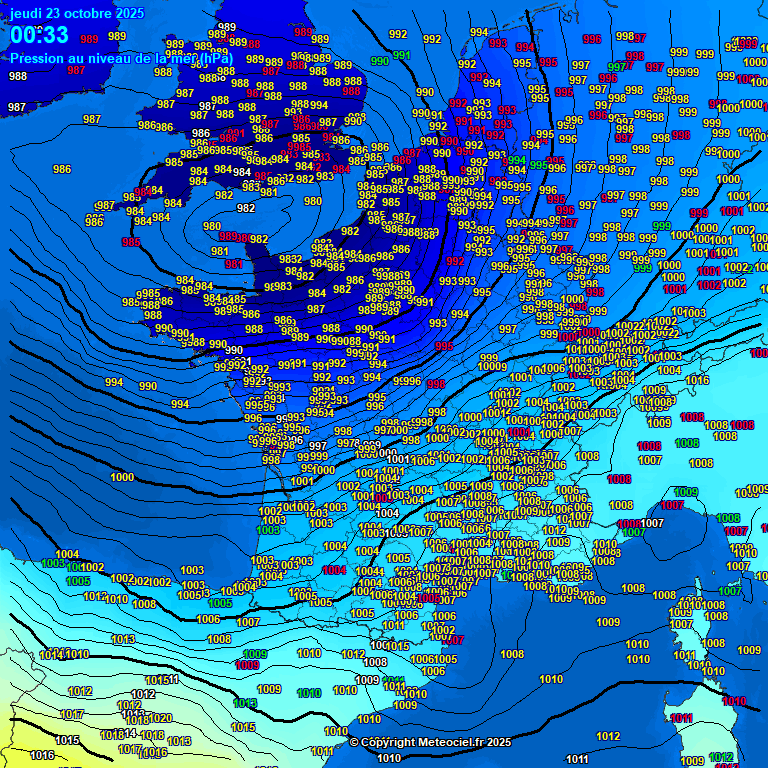Select the white 1016 pressure reading
The width and height of the screenshot is (768, 768).
coord(42,755)
